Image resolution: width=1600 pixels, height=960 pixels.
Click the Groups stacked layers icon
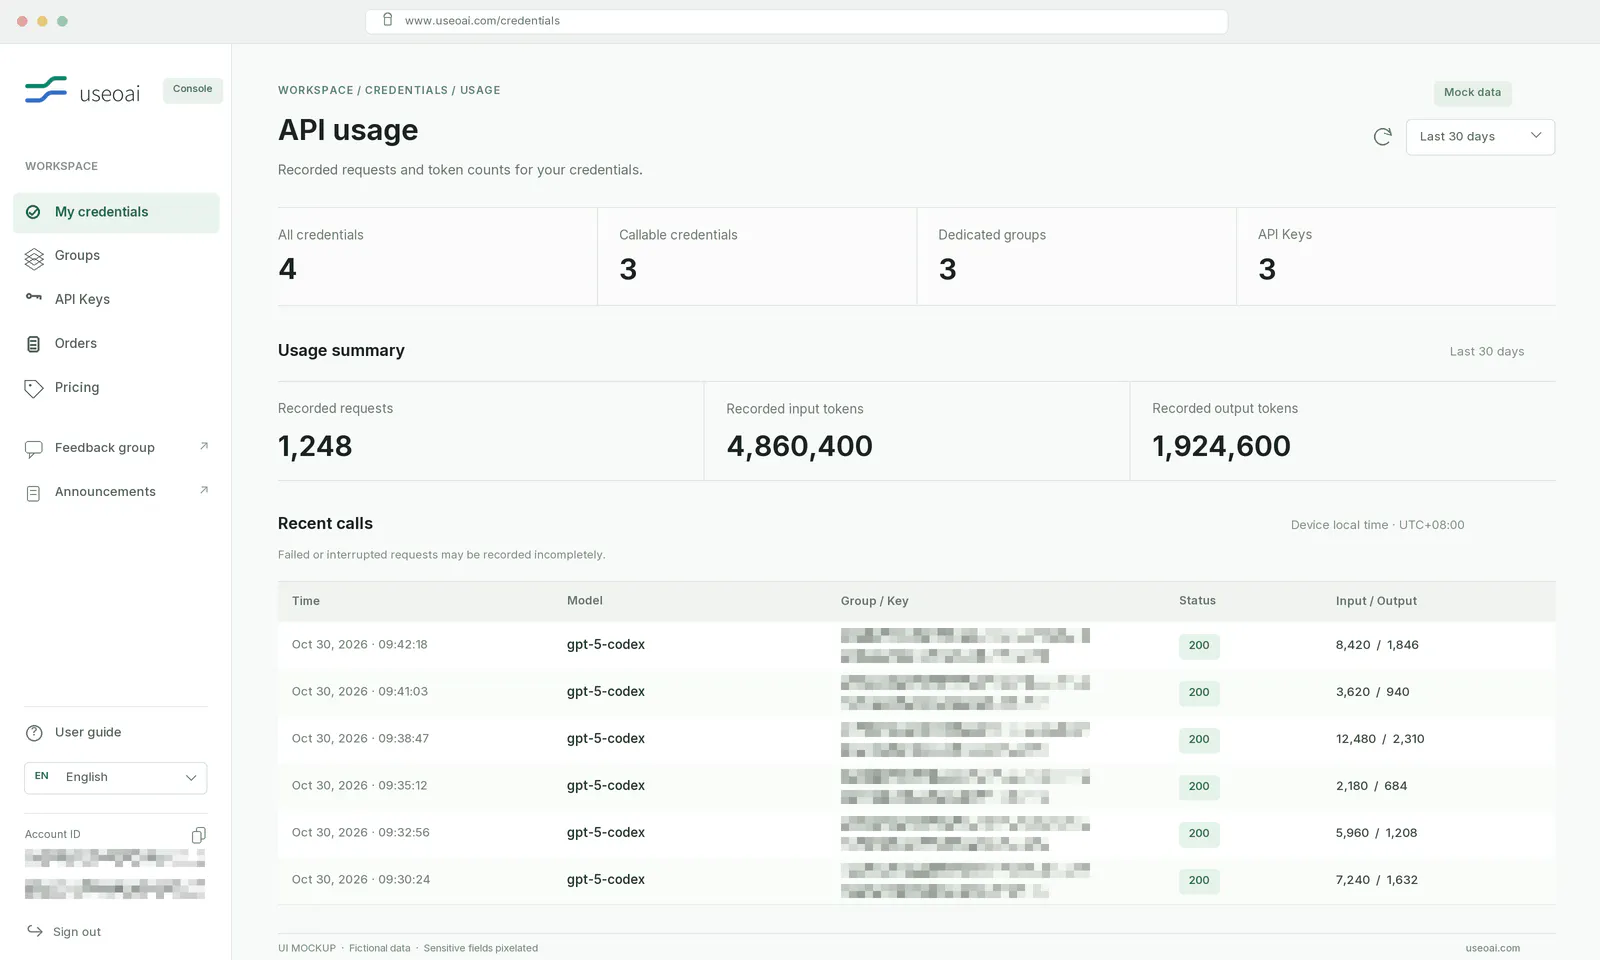[34, 259]
